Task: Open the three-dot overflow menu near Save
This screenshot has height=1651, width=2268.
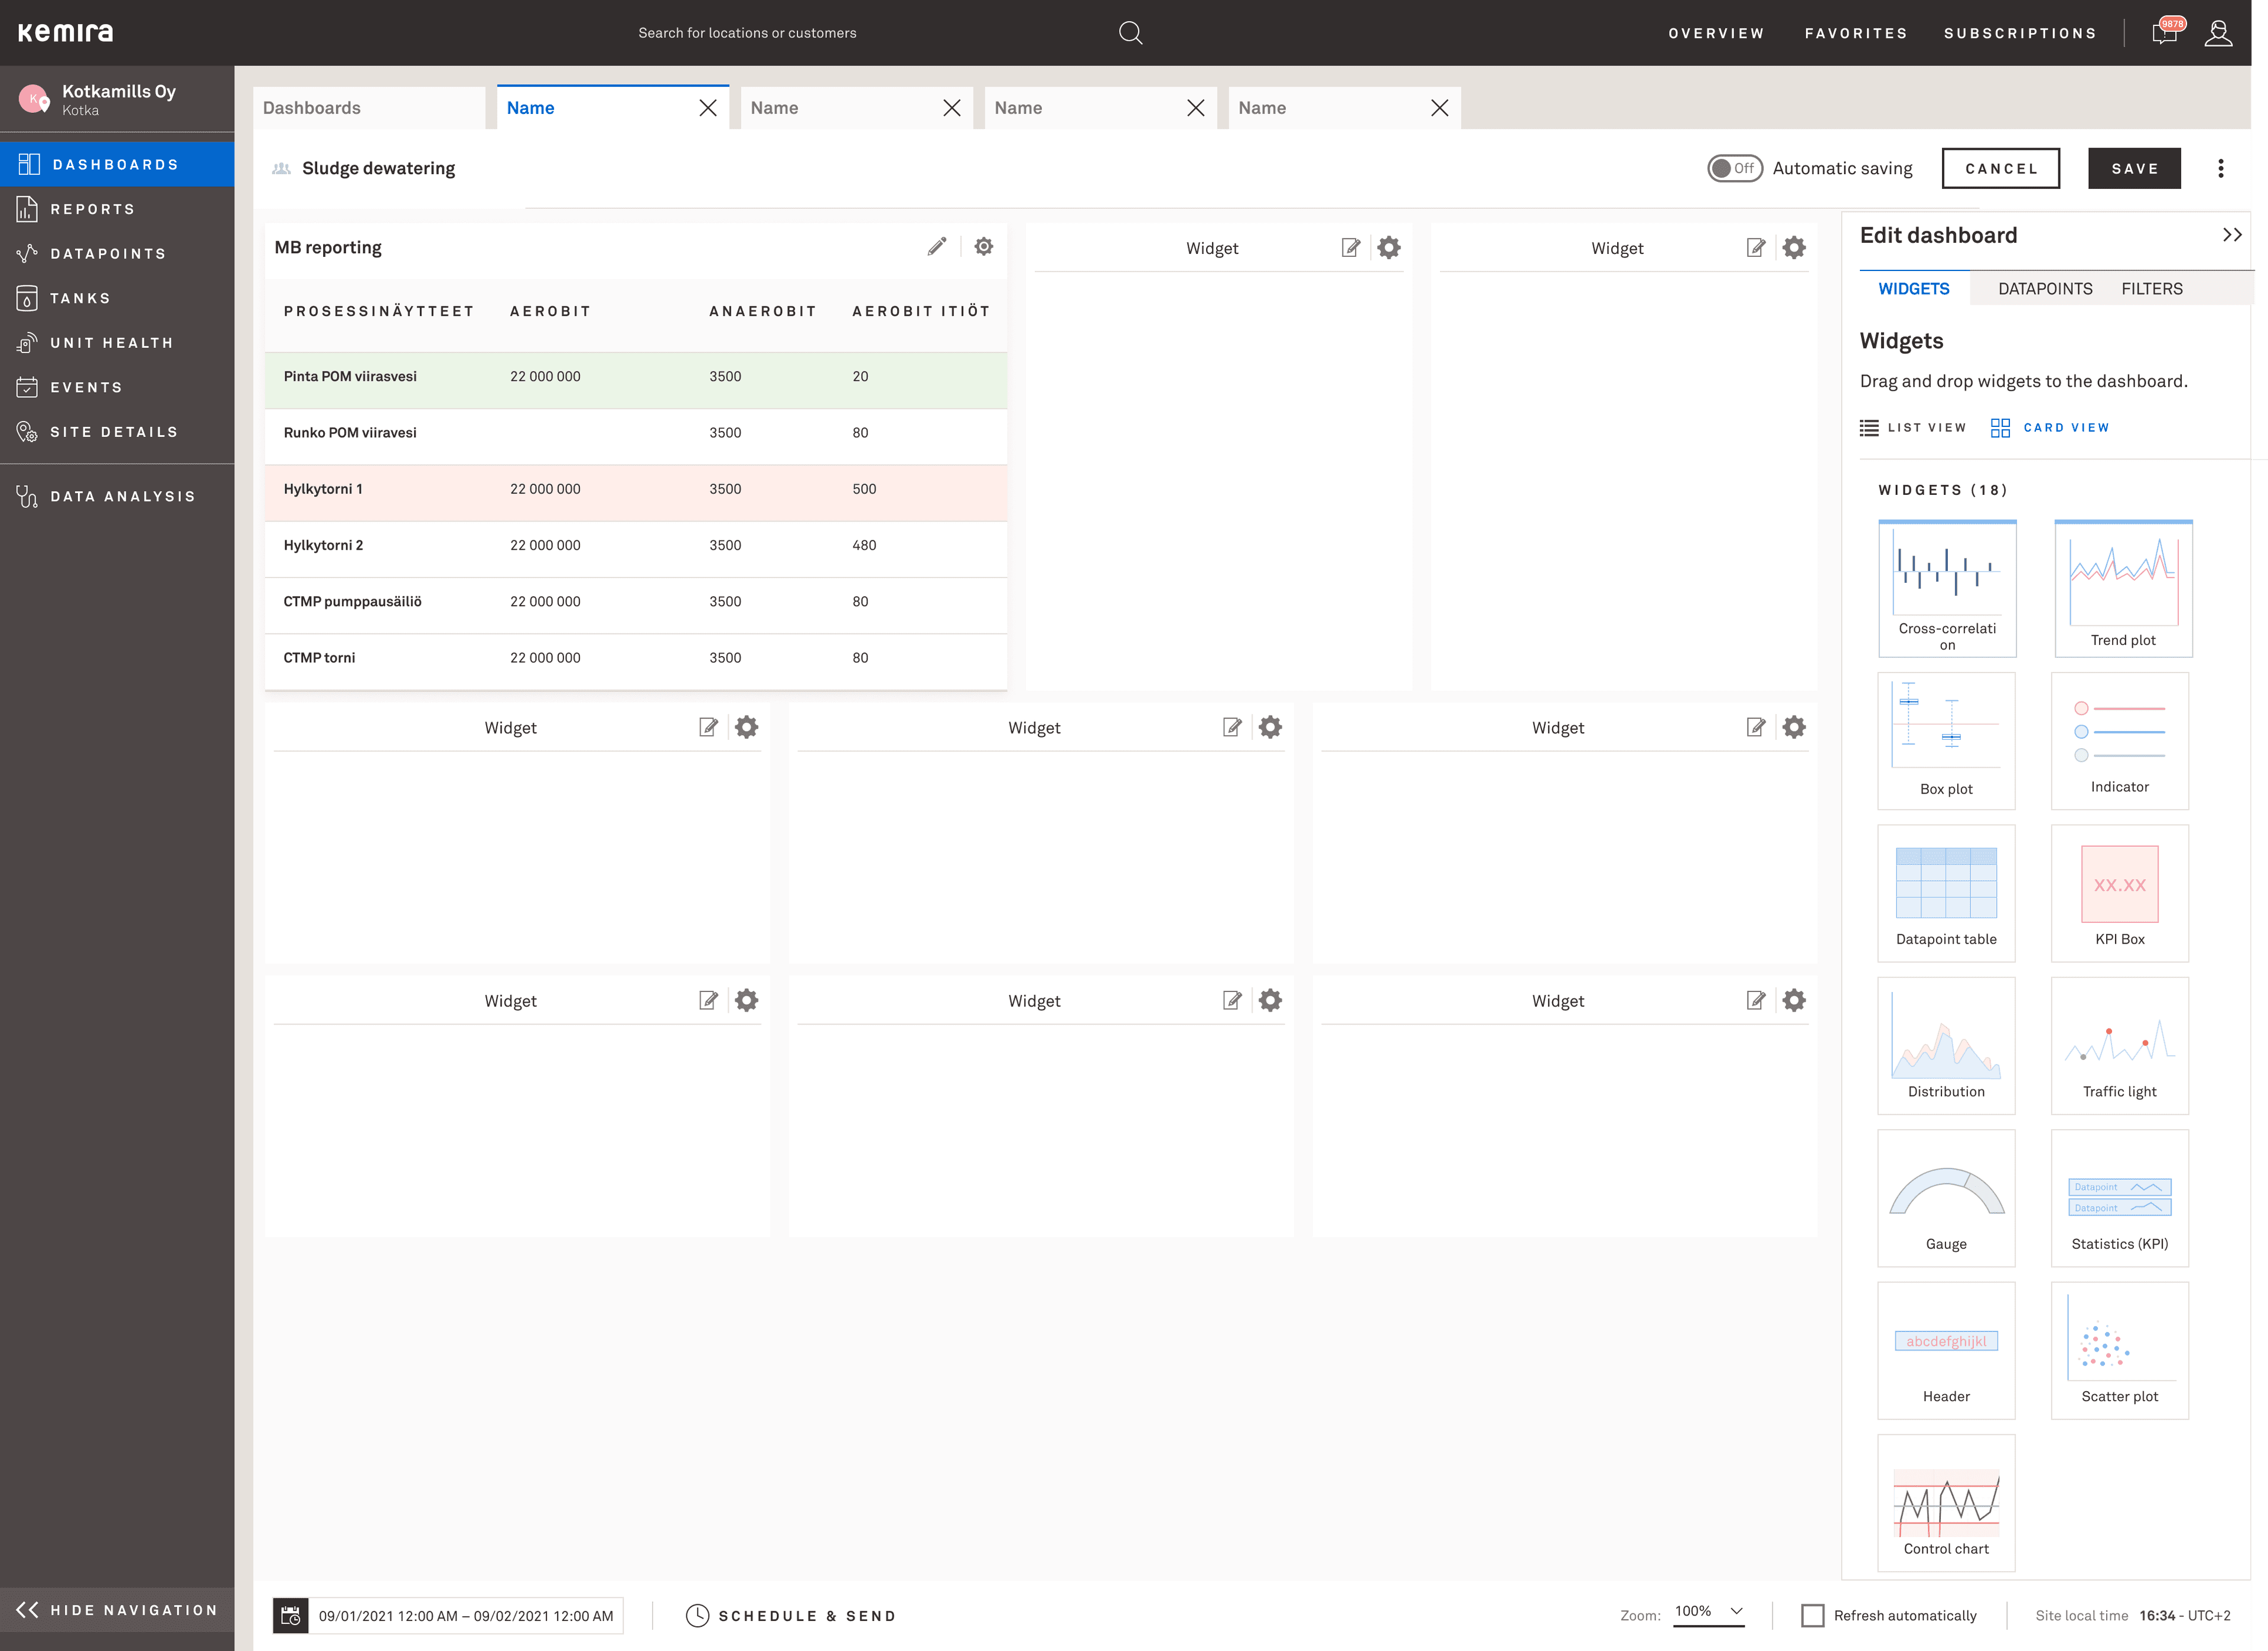Action: [x=2221, y=168]
